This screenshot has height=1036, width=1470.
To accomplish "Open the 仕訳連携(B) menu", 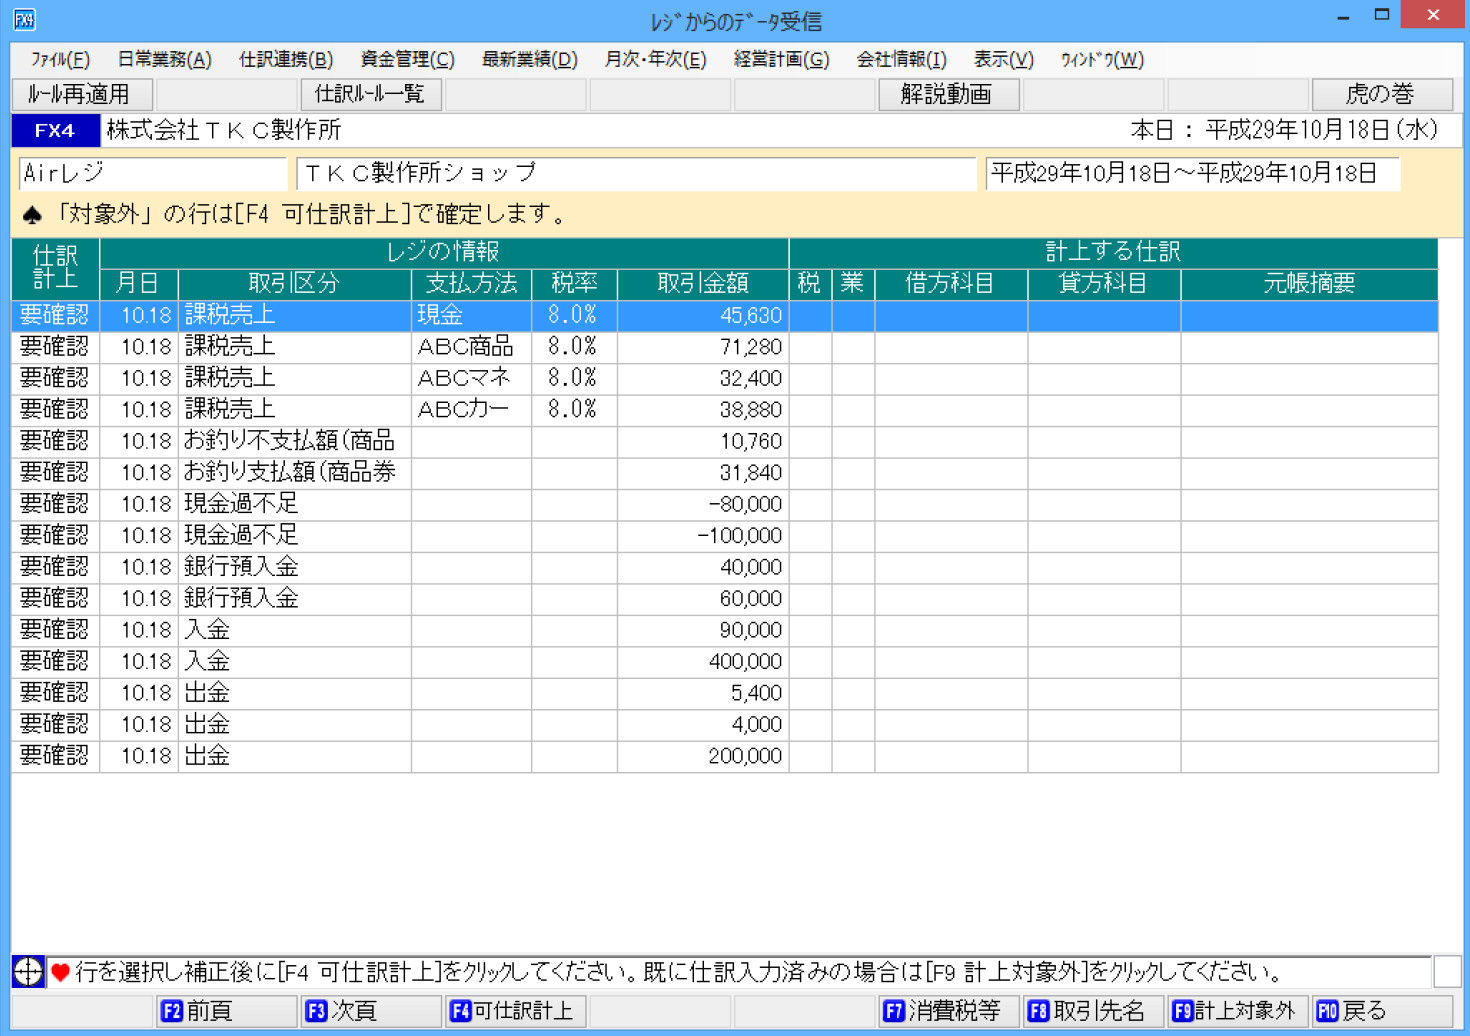I will [286, 60].
